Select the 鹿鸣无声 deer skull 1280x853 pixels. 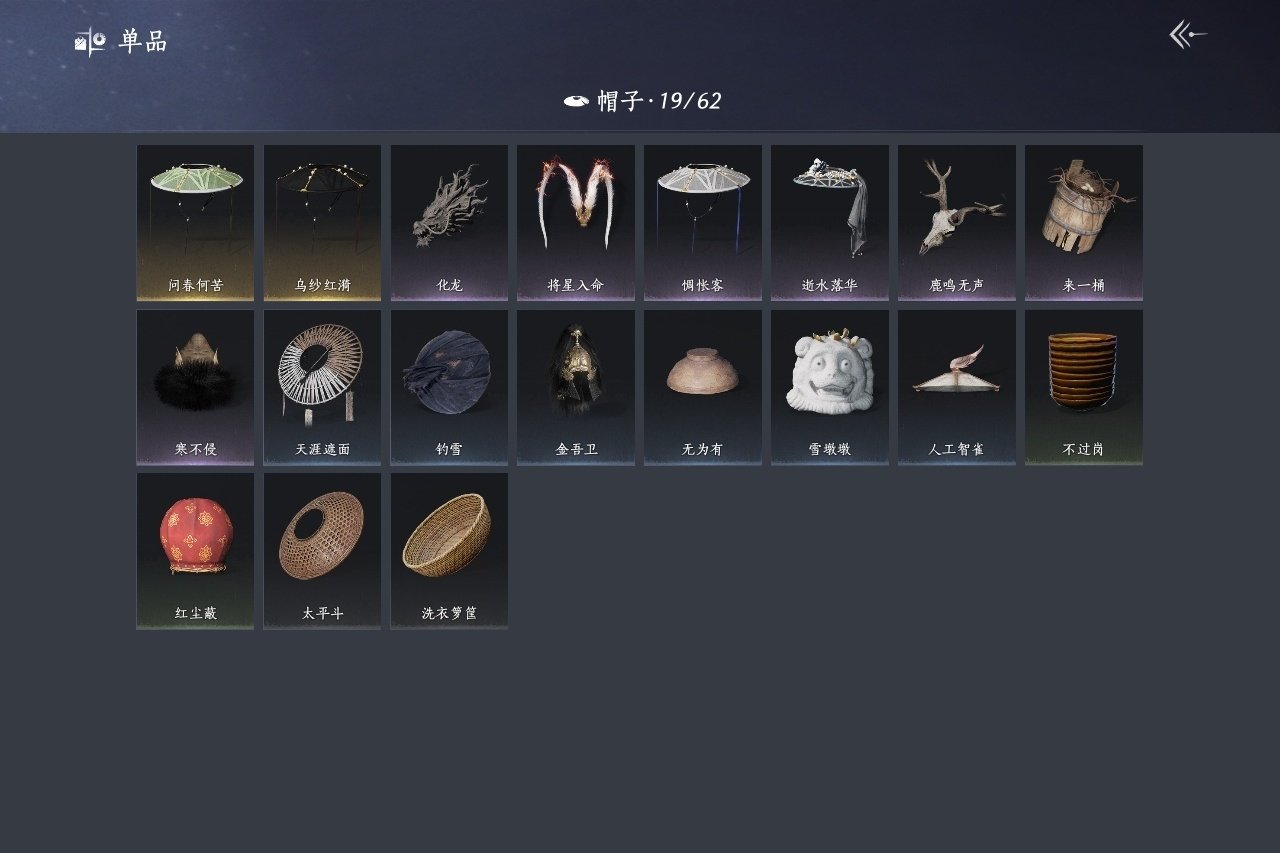[957, 223]
